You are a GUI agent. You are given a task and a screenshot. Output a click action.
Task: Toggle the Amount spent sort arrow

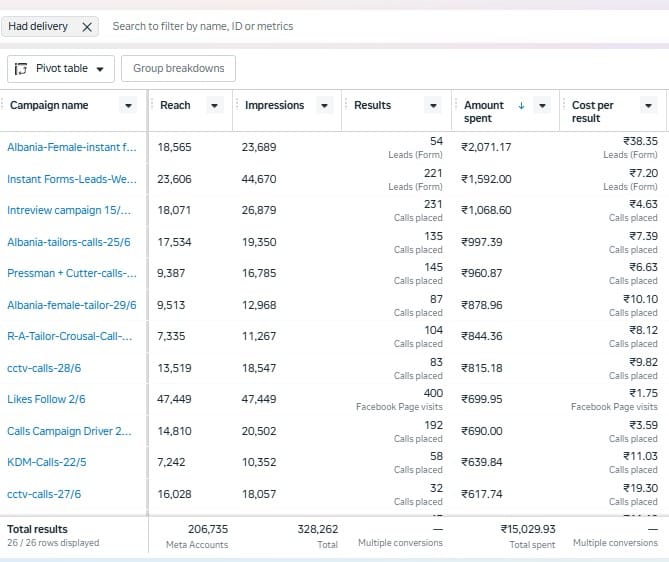point(521,105)
